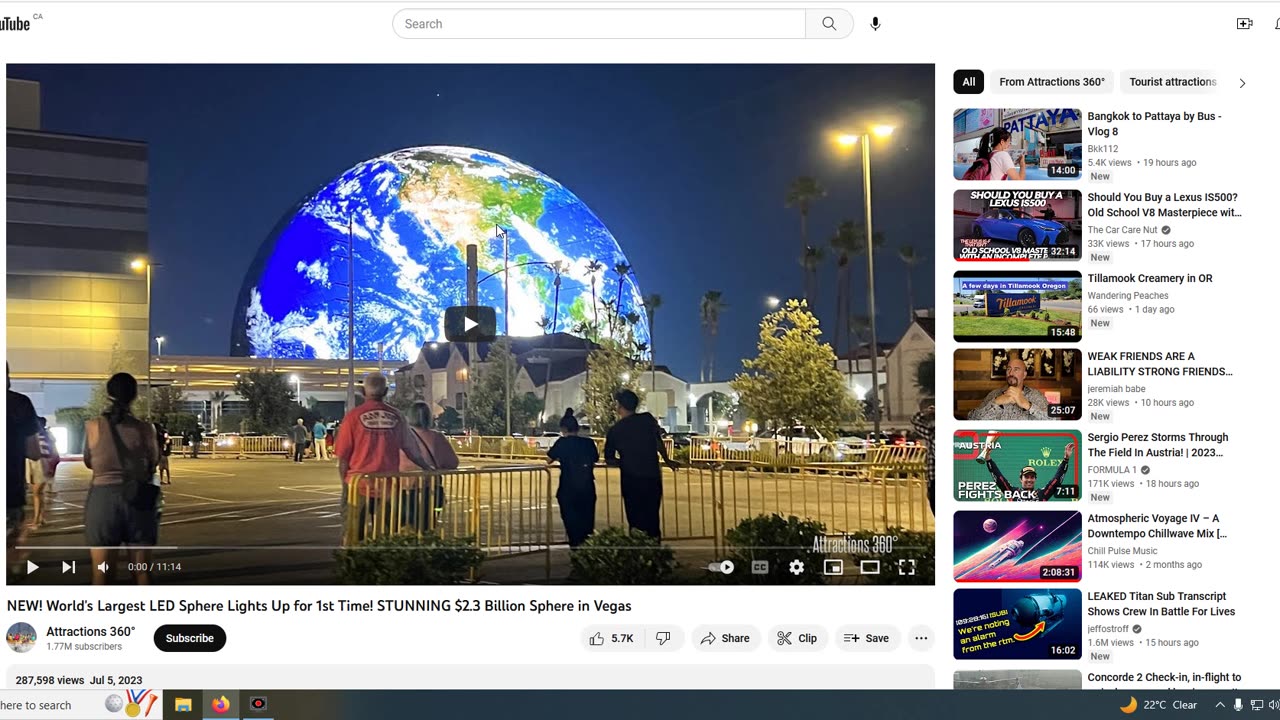Toggle closed captions CC button
This screenshot has height=720, width=1280.
760,567
